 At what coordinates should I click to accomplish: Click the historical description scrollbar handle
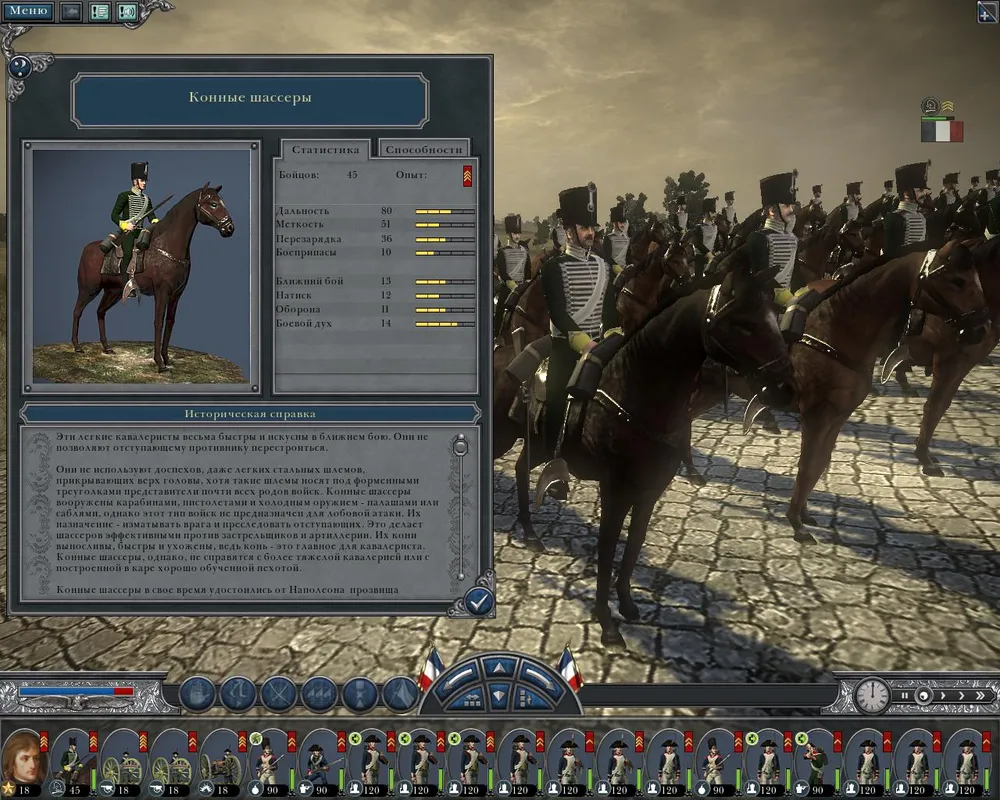click(x=460, y=447)
